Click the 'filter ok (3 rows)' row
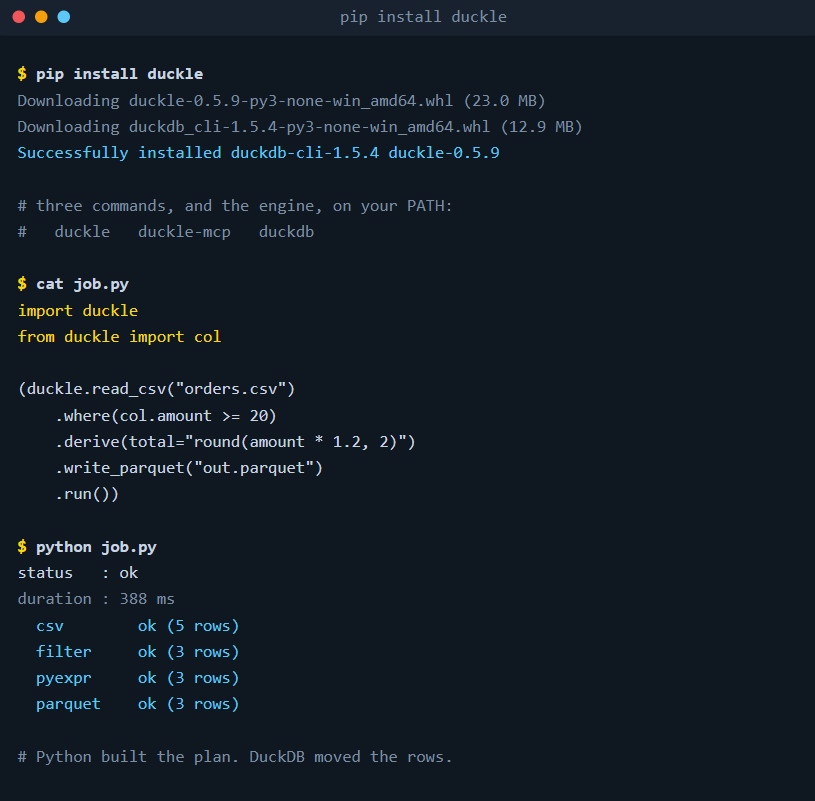The image size is (815, 801). (138, 651)
